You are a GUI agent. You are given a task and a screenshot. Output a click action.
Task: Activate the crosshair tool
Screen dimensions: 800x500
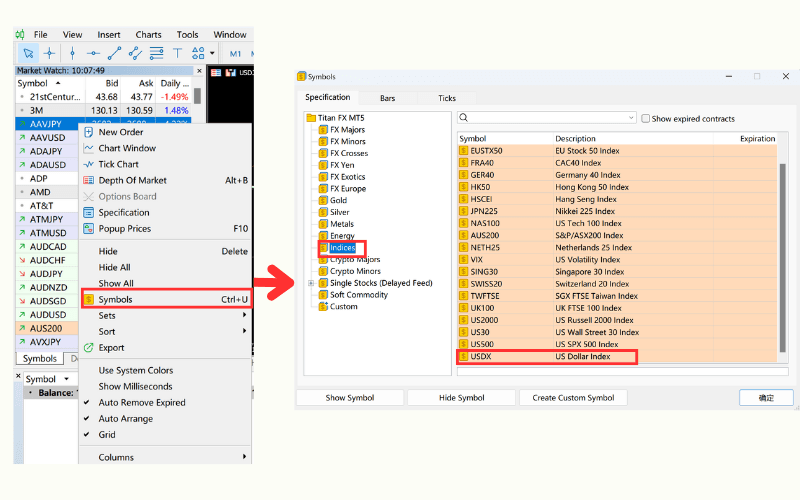tap(49, 53)
